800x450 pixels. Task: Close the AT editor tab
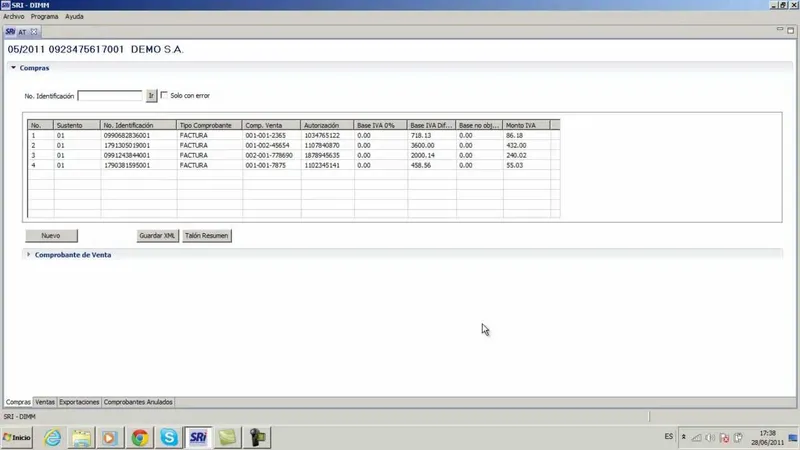click(x=34, y=32)
